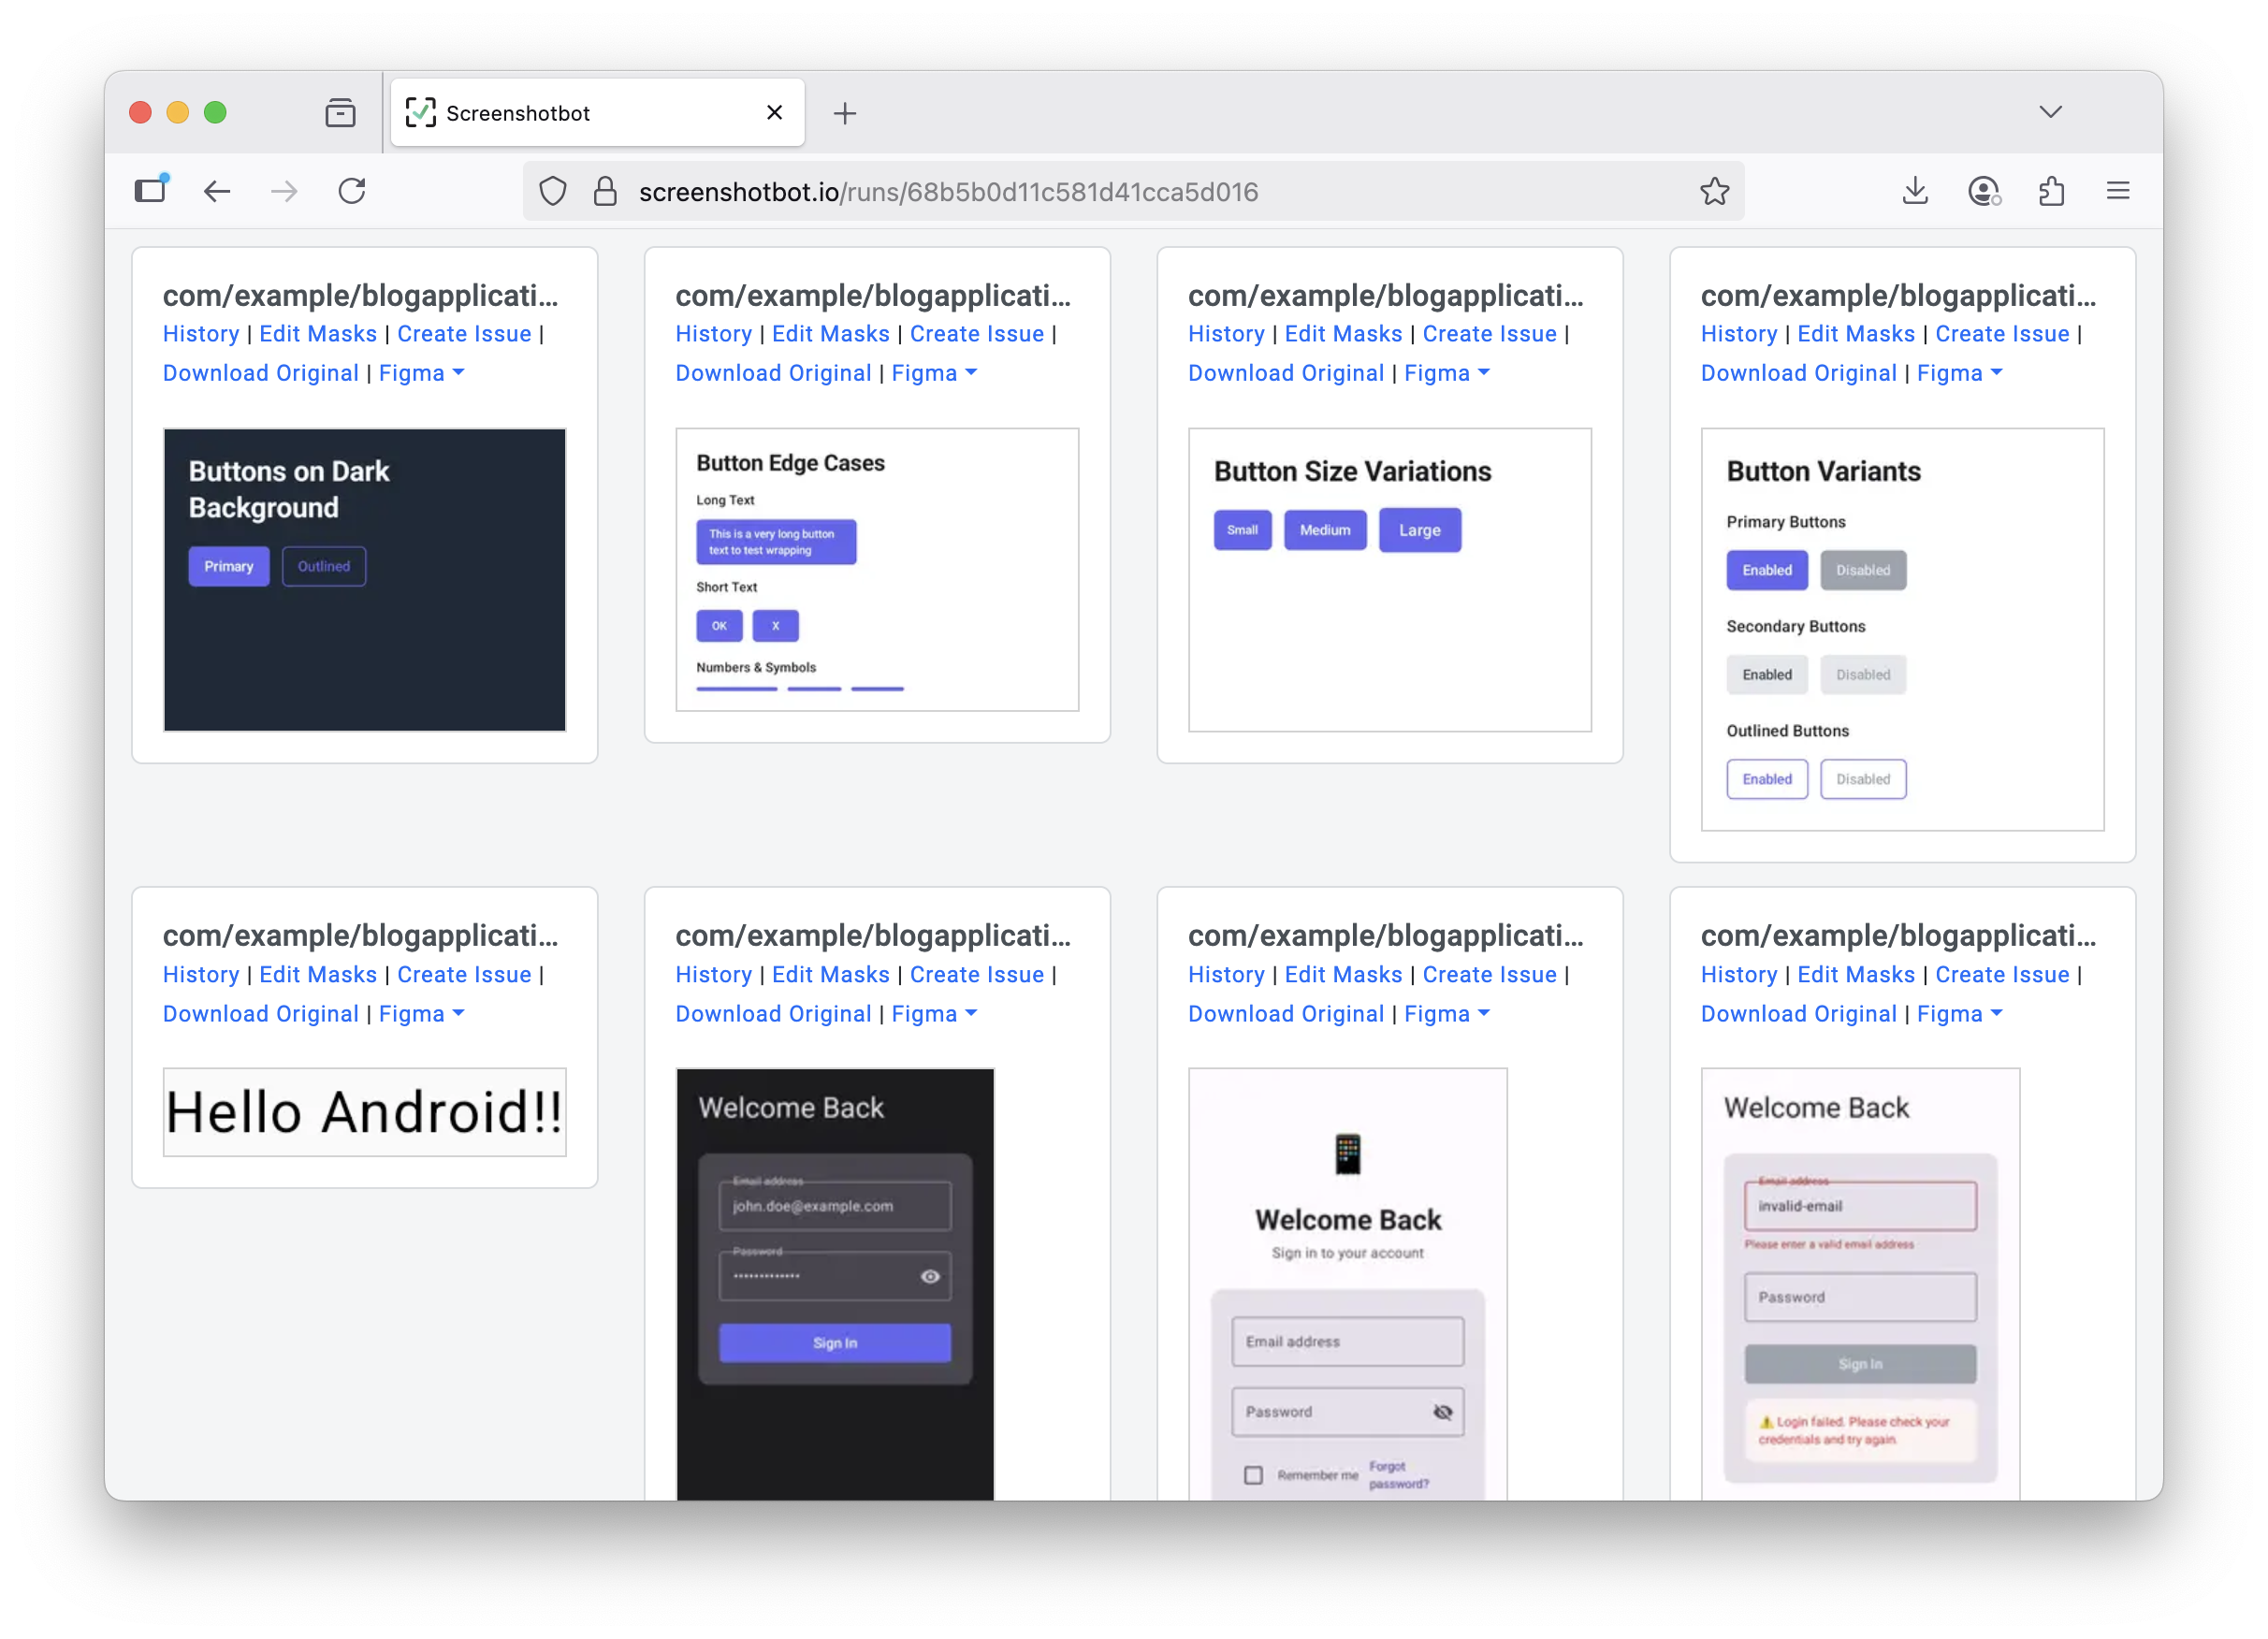2268x1639 pixels.
Task: Expand Figma dropdown on Button Variants card
Action: tap(1959, 373)
